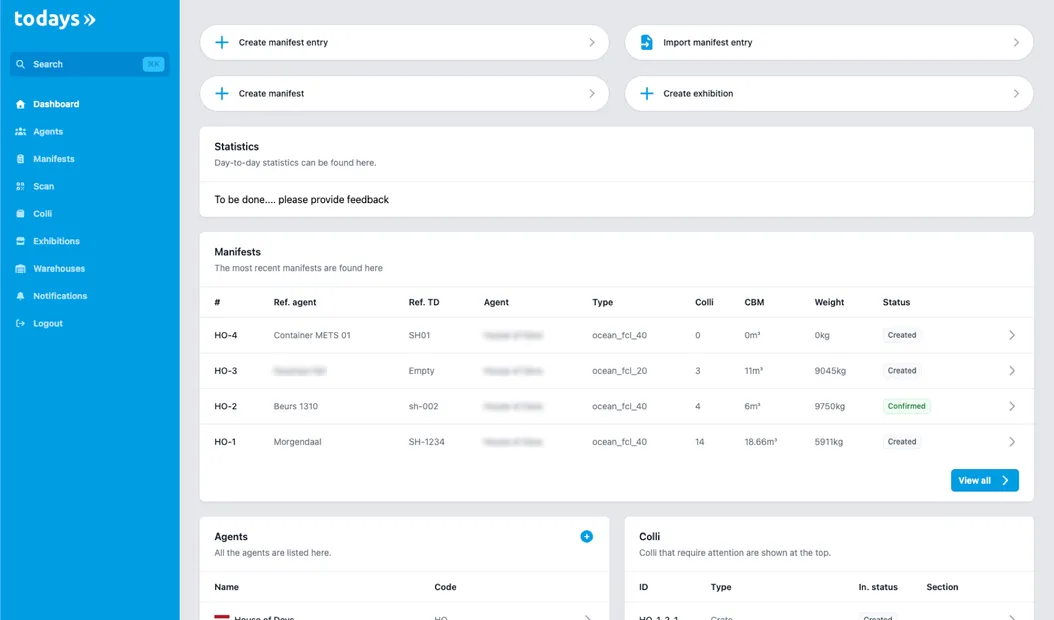
Task: Click import file icon on Import manifest entry
Action: 647,42
